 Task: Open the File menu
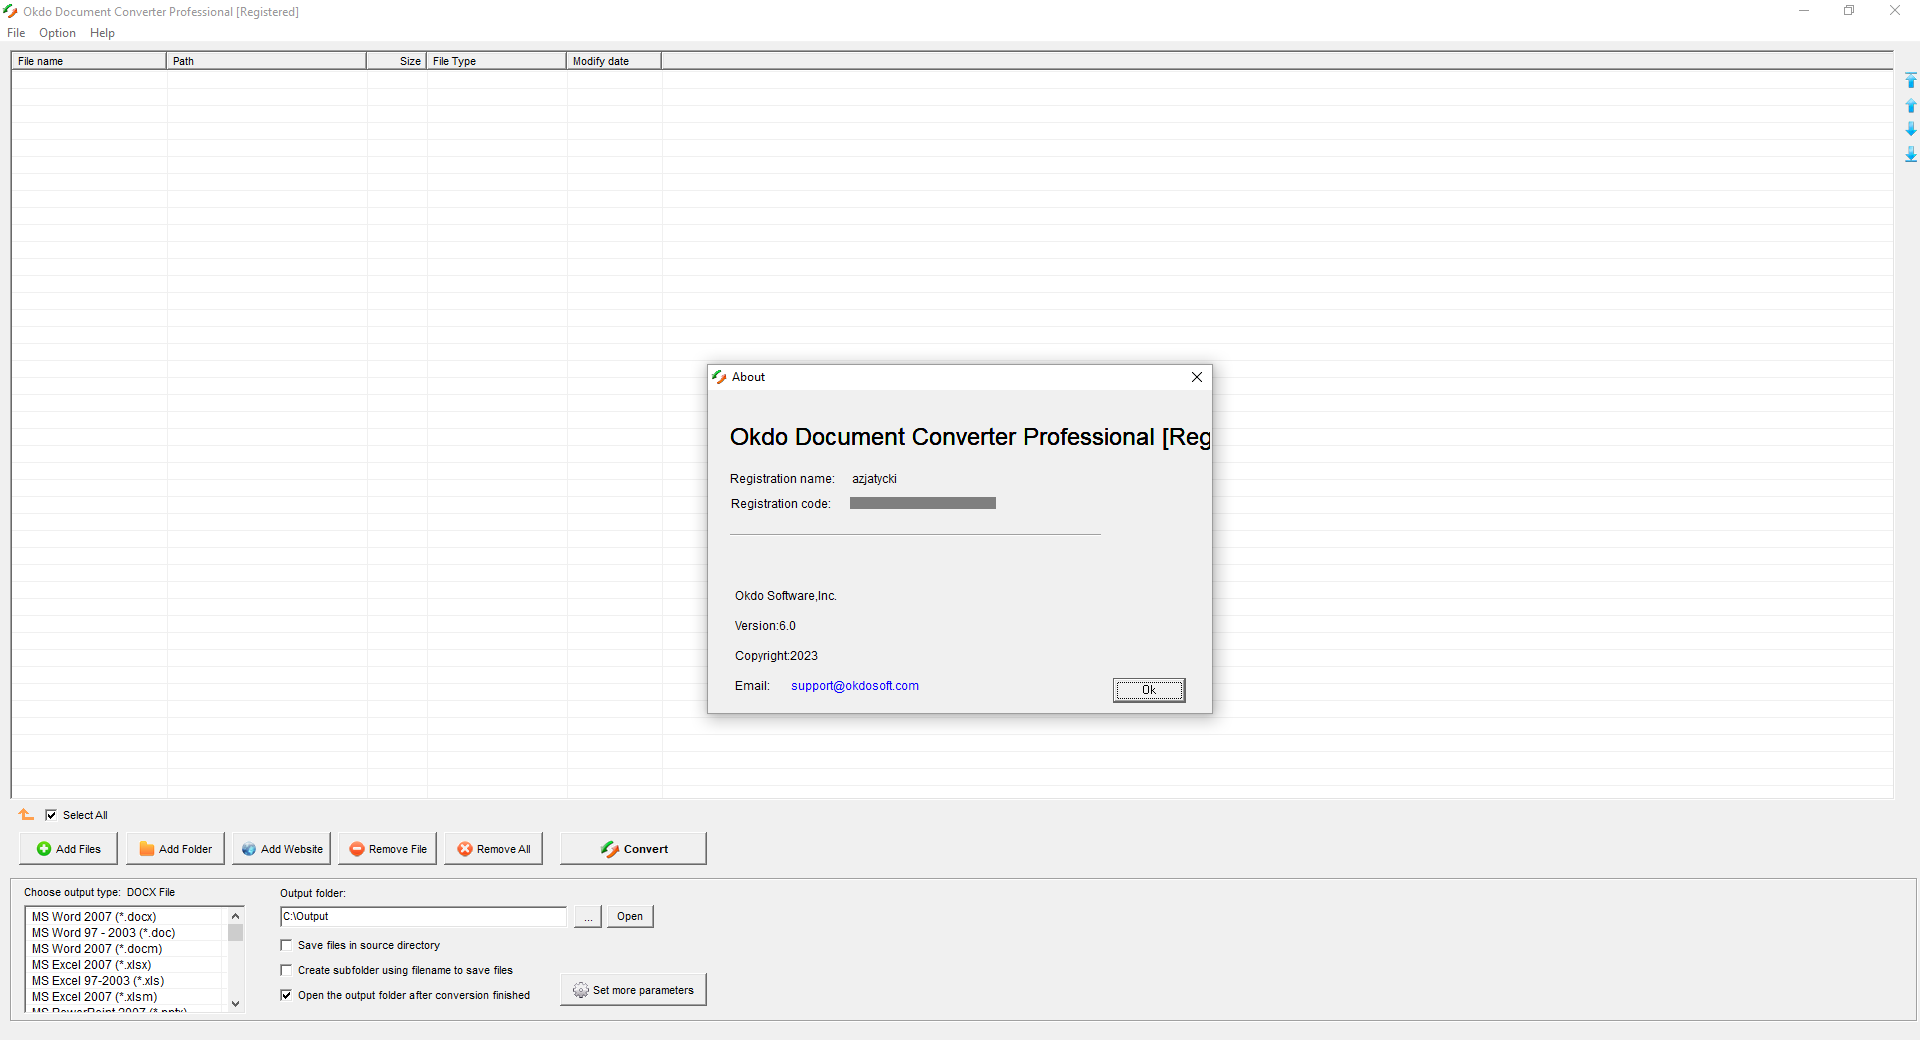click(16, 33)
